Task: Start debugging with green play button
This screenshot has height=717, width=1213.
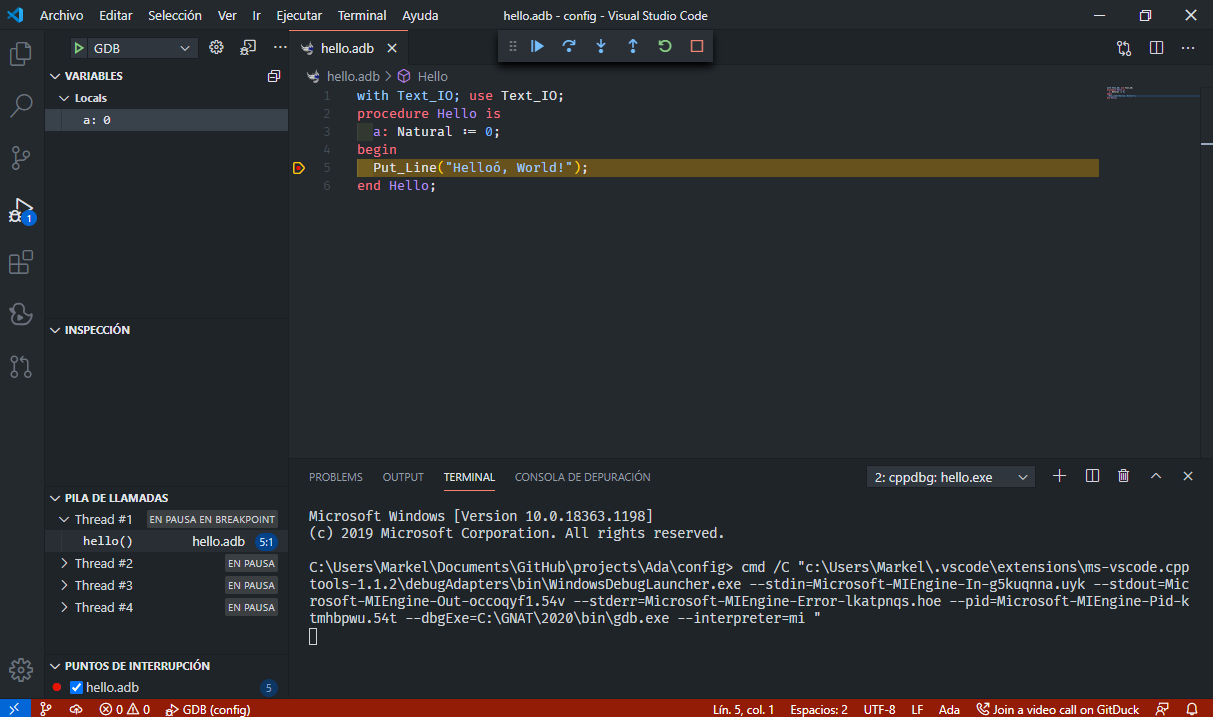Action: 79,48
